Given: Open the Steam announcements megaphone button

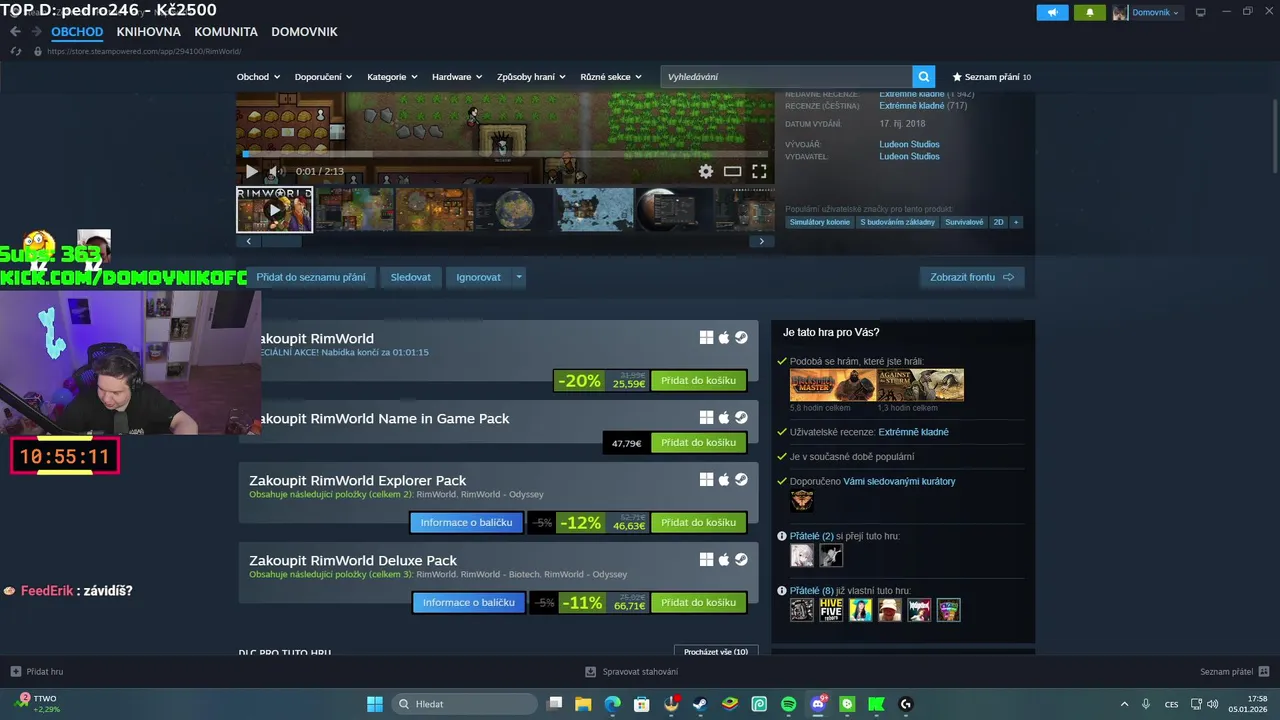Looking at the screenshot, I should pos(1052,12).
